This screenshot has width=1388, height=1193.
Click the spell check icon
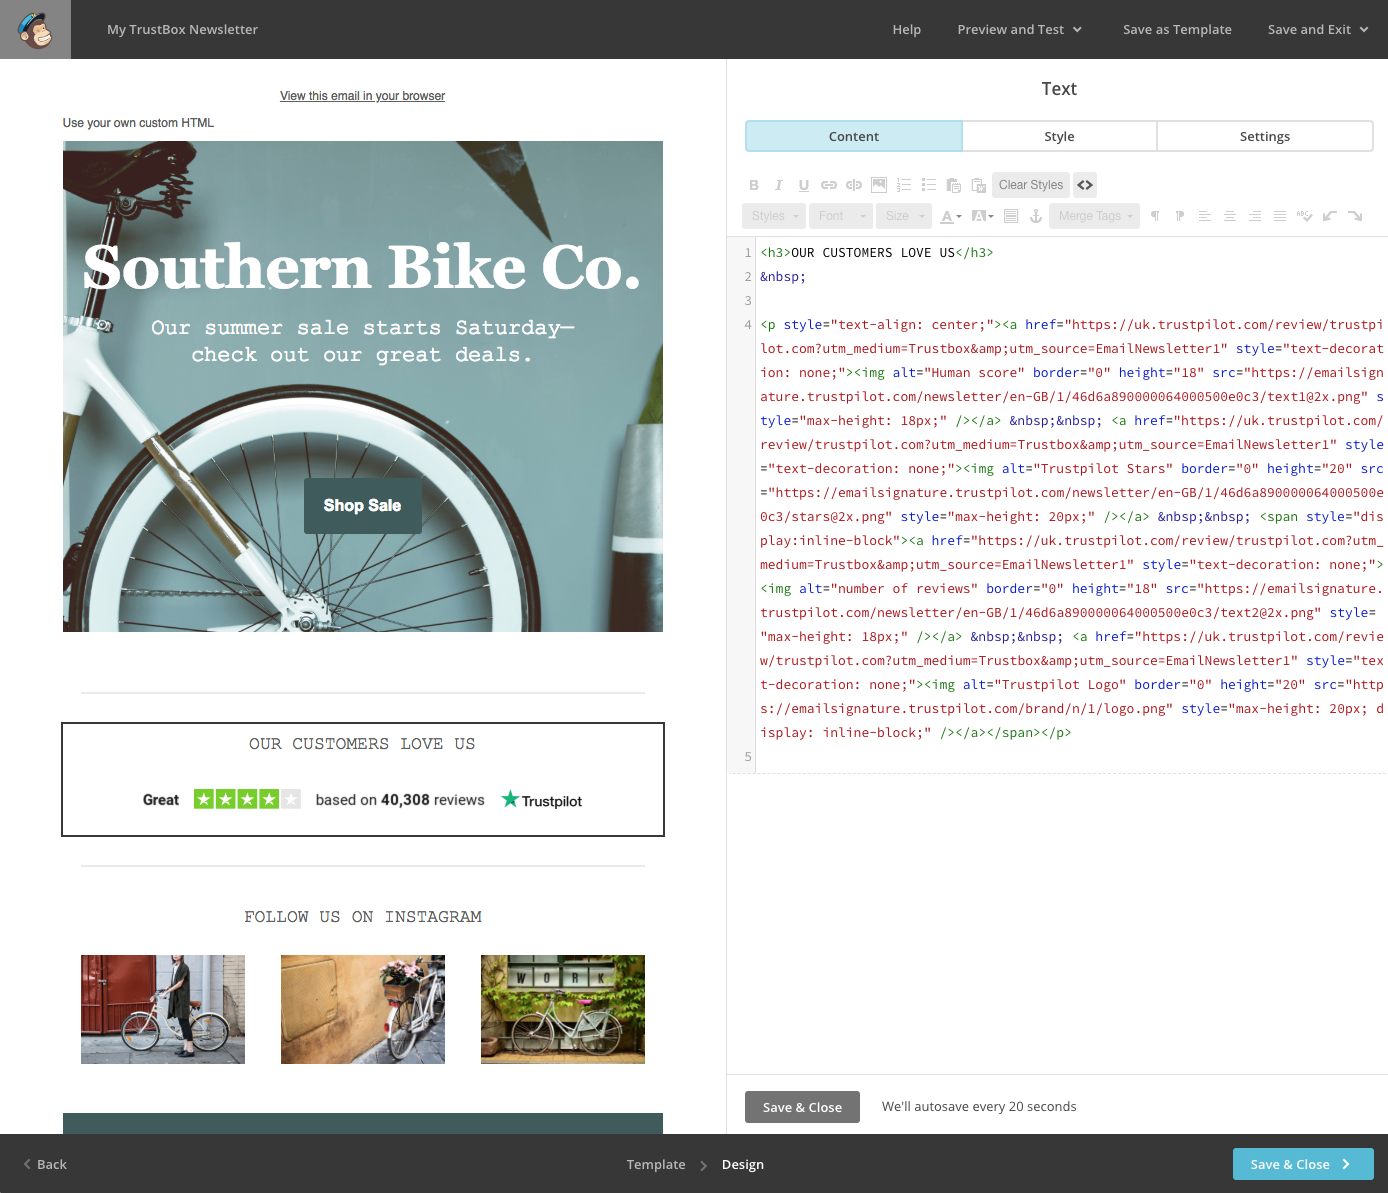pos(1305,216)
